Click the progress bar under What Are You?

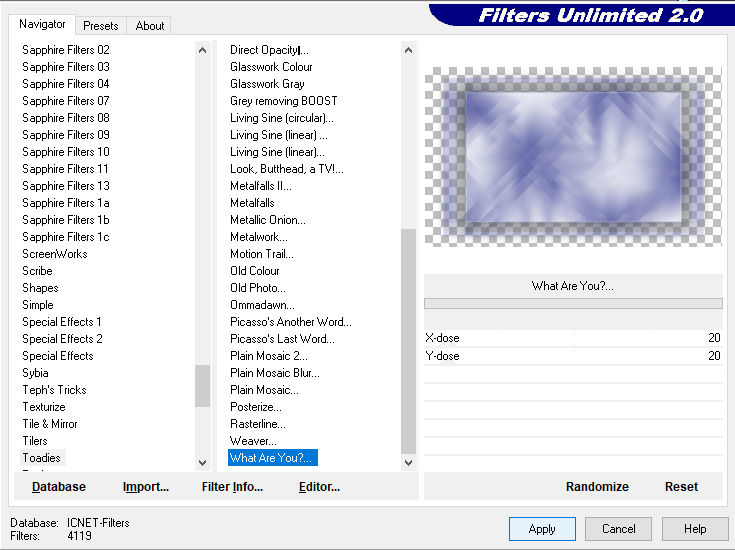573,304
